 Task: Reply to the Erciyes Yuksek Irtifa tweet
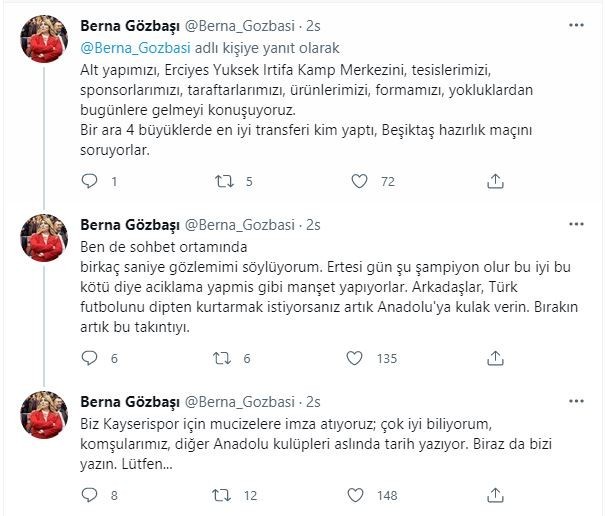[90, 181]
